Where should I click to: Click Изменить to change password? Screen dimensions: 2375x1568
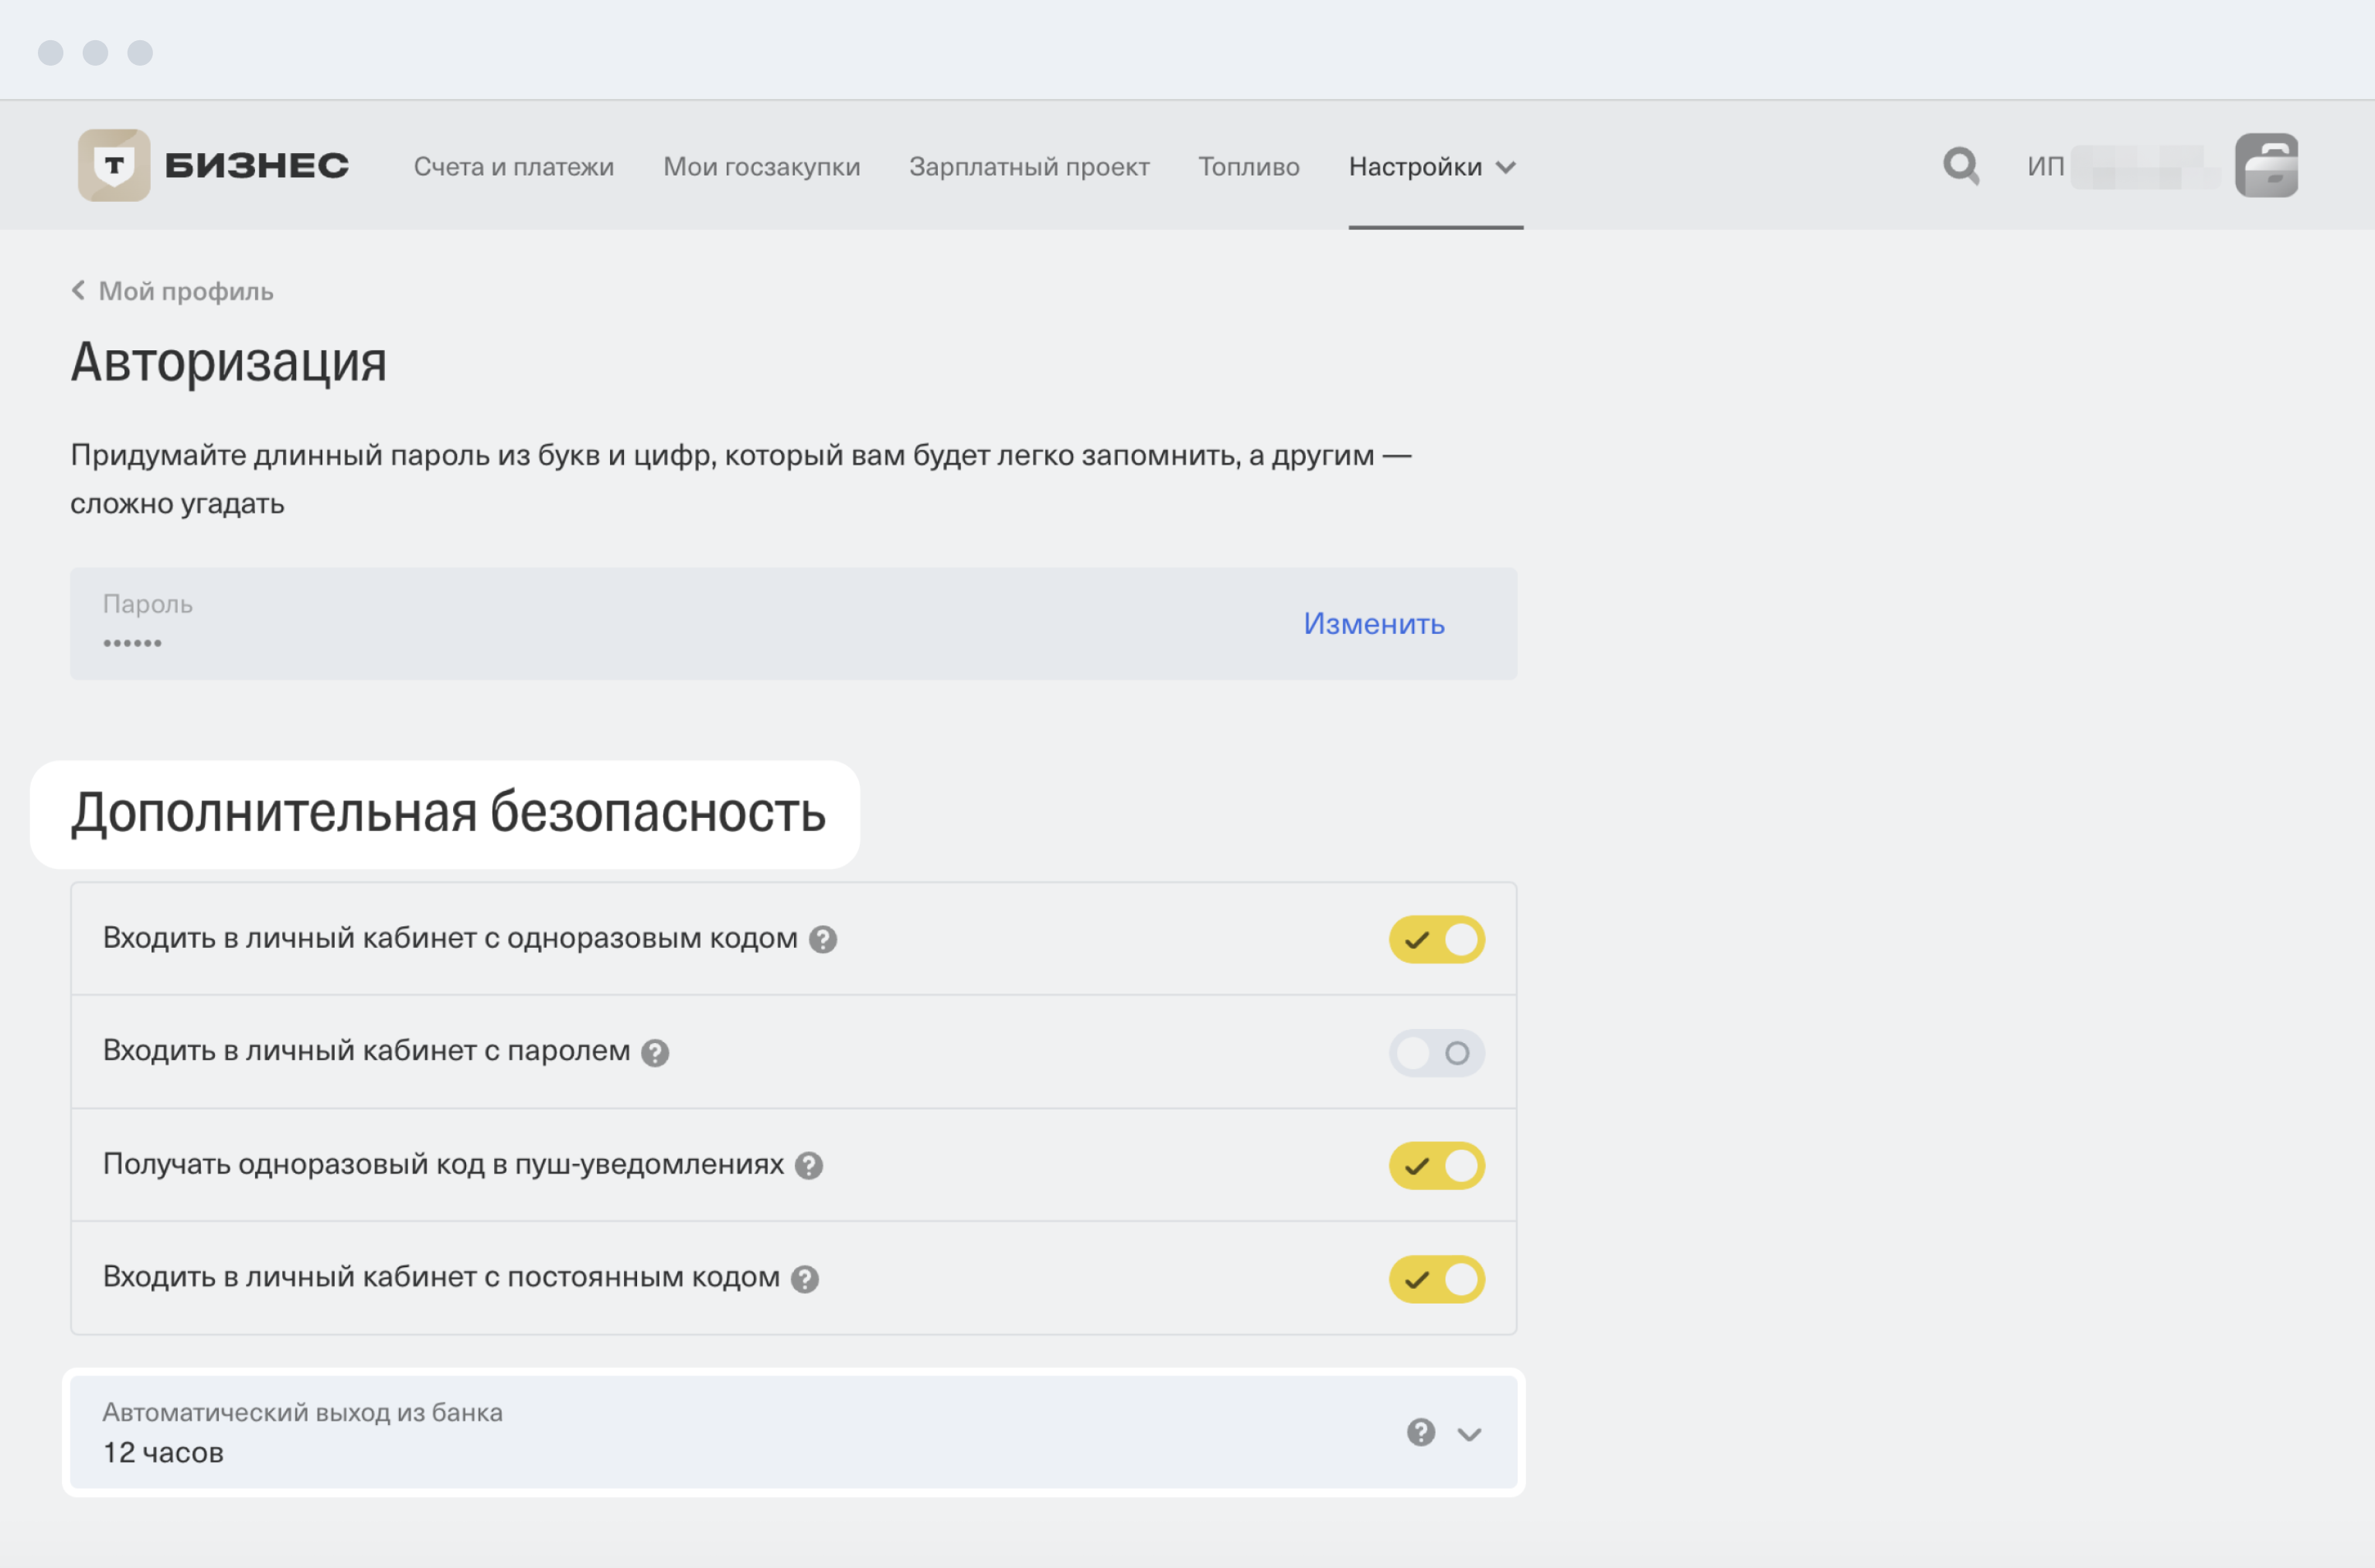1373,623
